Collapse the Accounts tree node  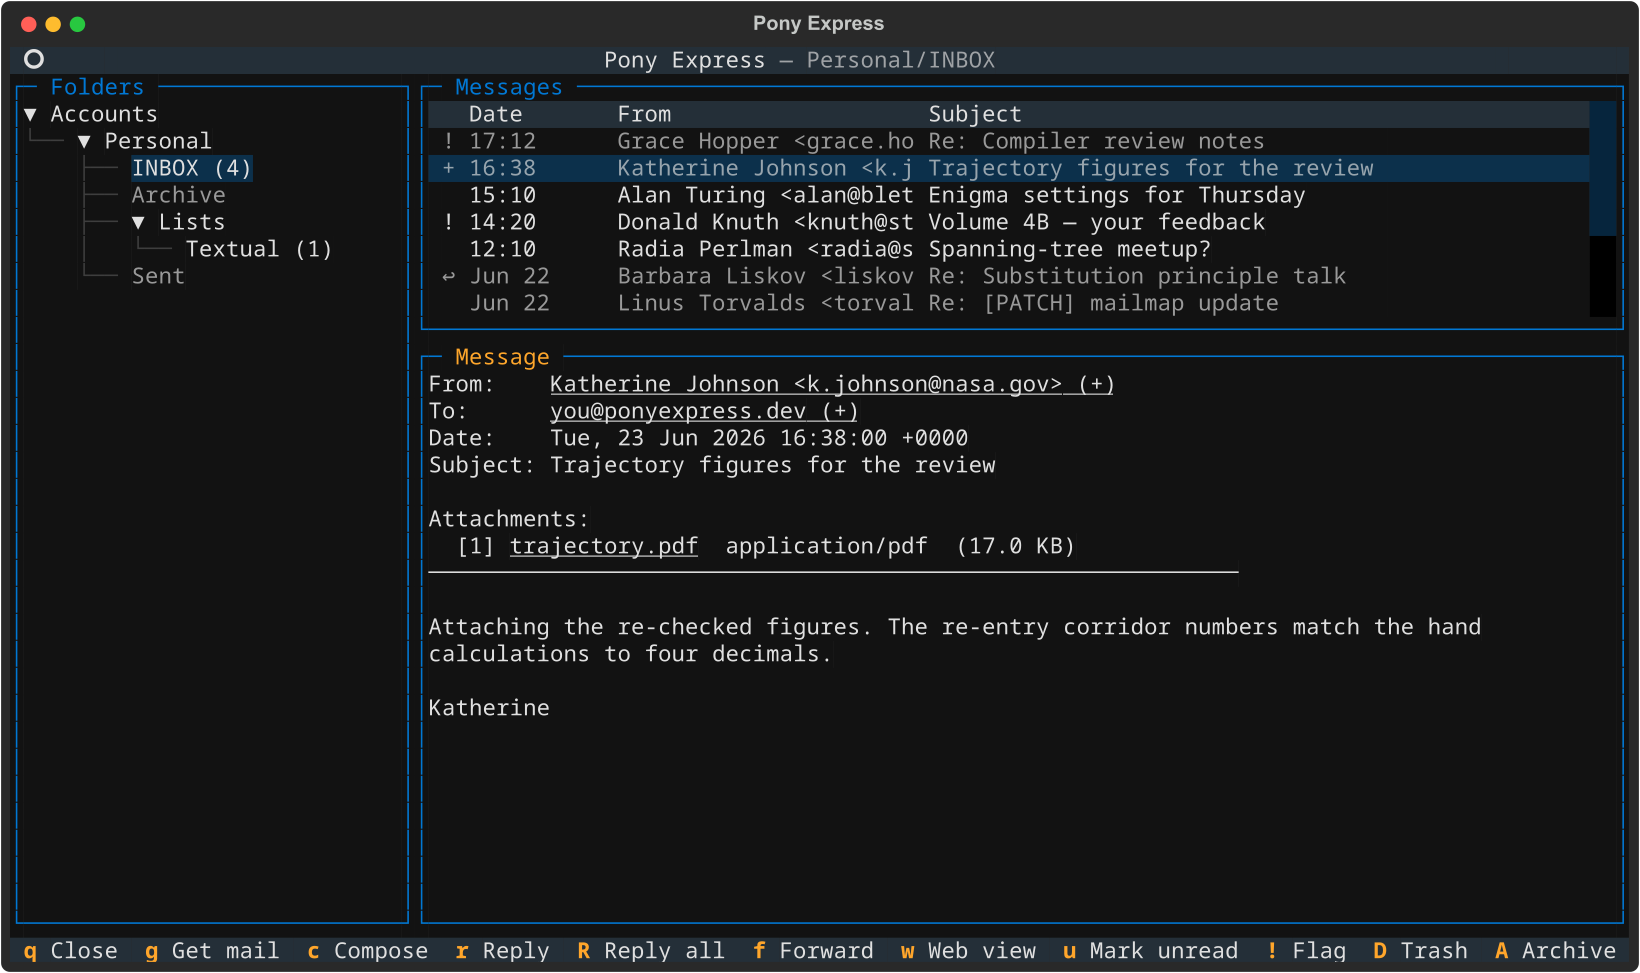point(30,115)
